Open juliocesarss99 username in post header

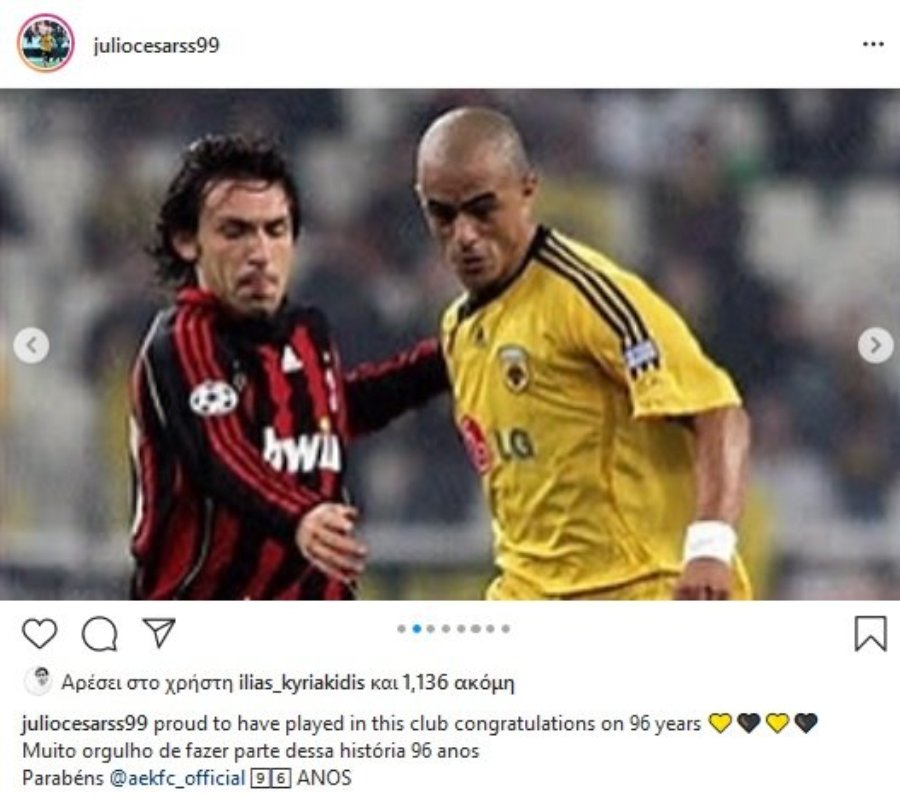click(156, 45)
